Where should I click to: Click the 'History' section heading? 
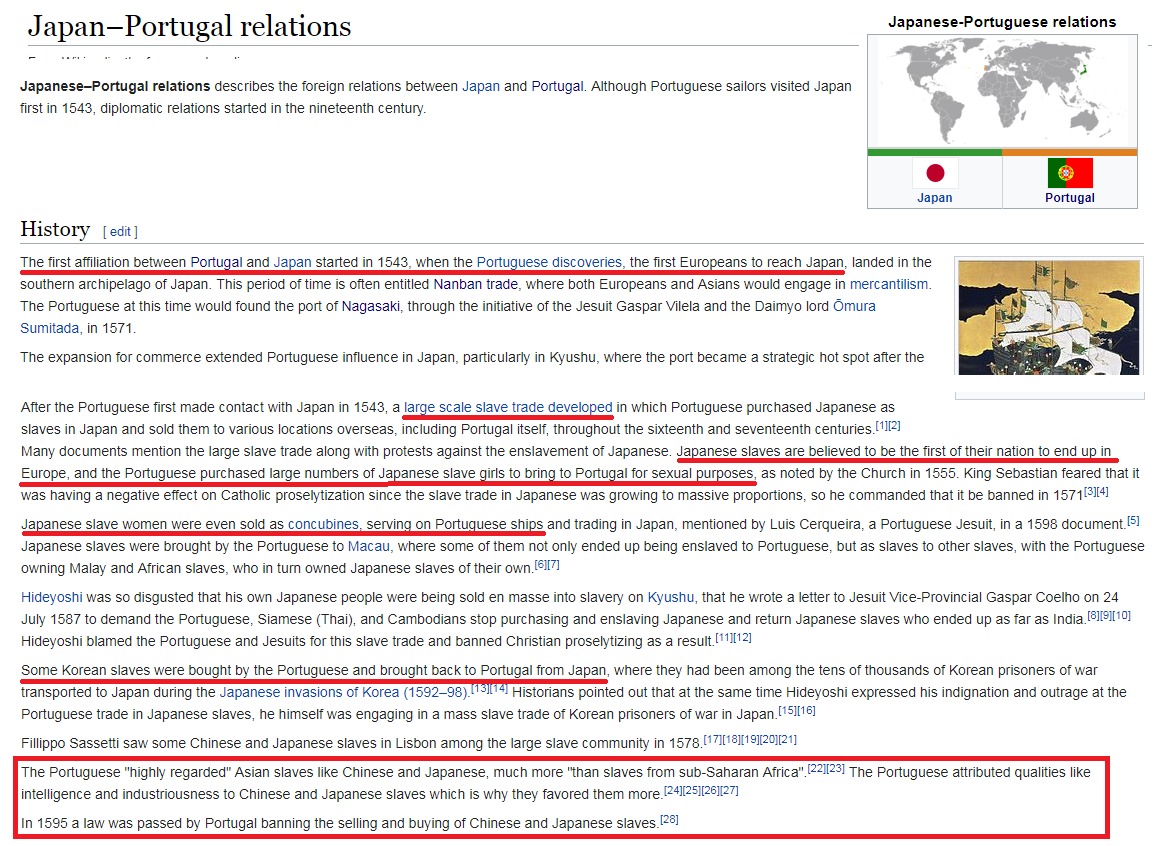coord(55,229)
